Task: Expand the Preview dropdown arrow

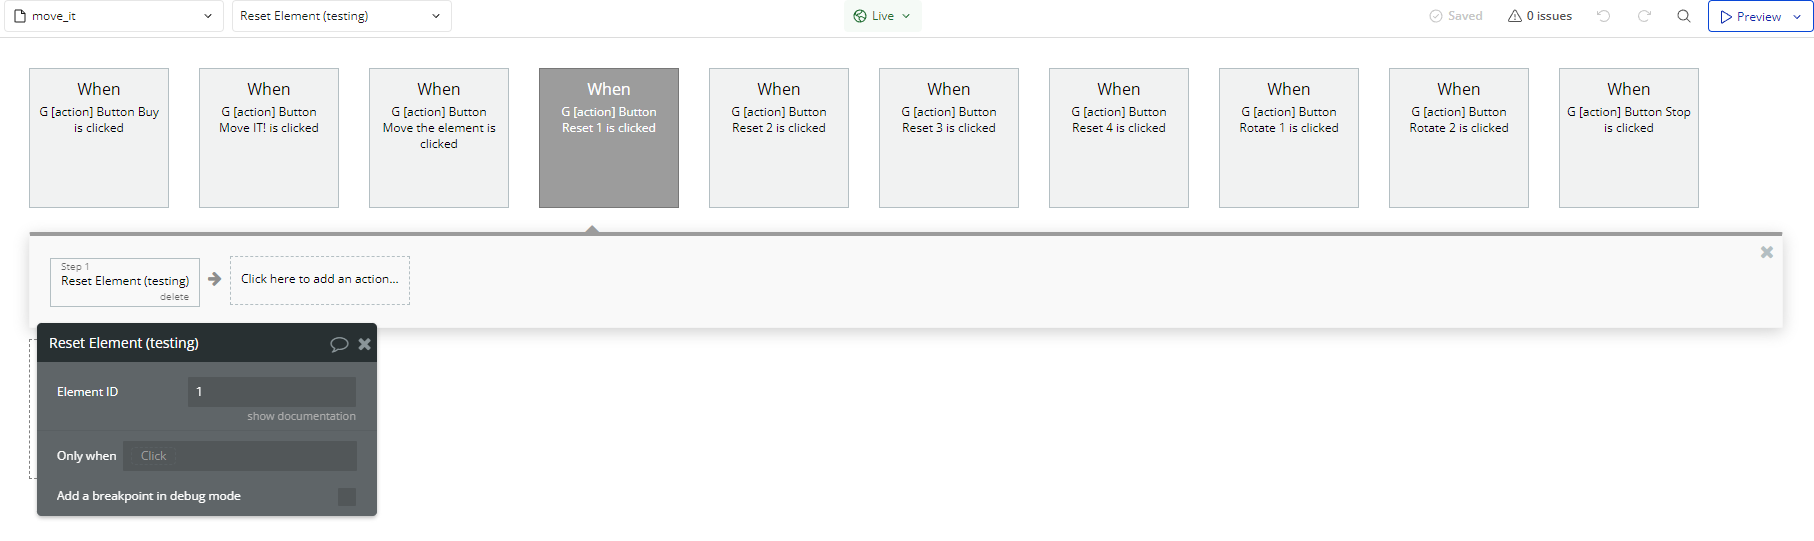Action: coord(1798,16)
